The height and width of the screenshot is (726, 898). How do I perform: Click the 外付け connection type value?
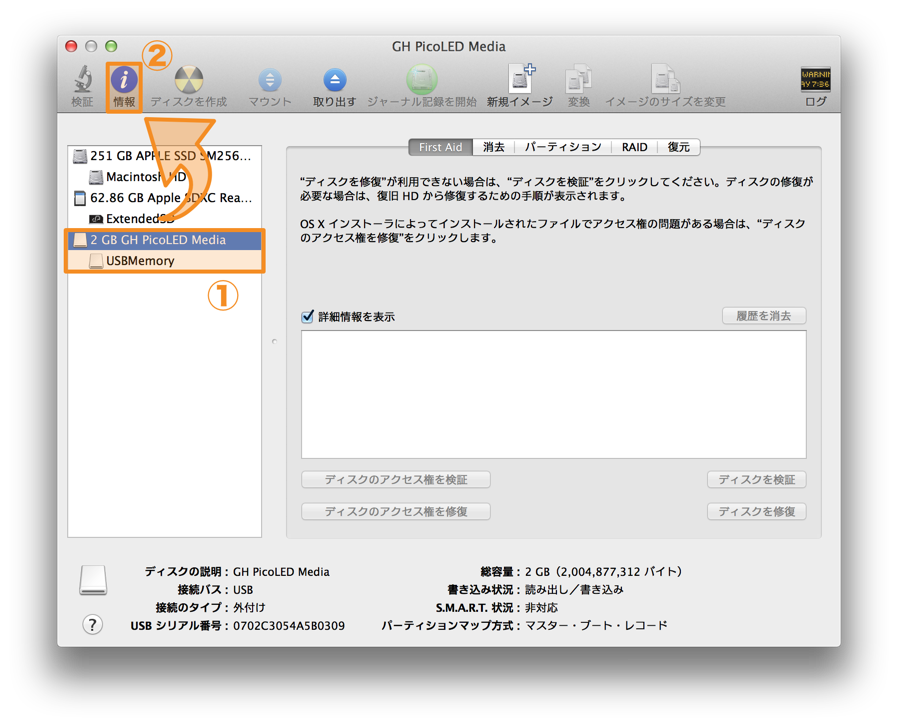point(249,607)
